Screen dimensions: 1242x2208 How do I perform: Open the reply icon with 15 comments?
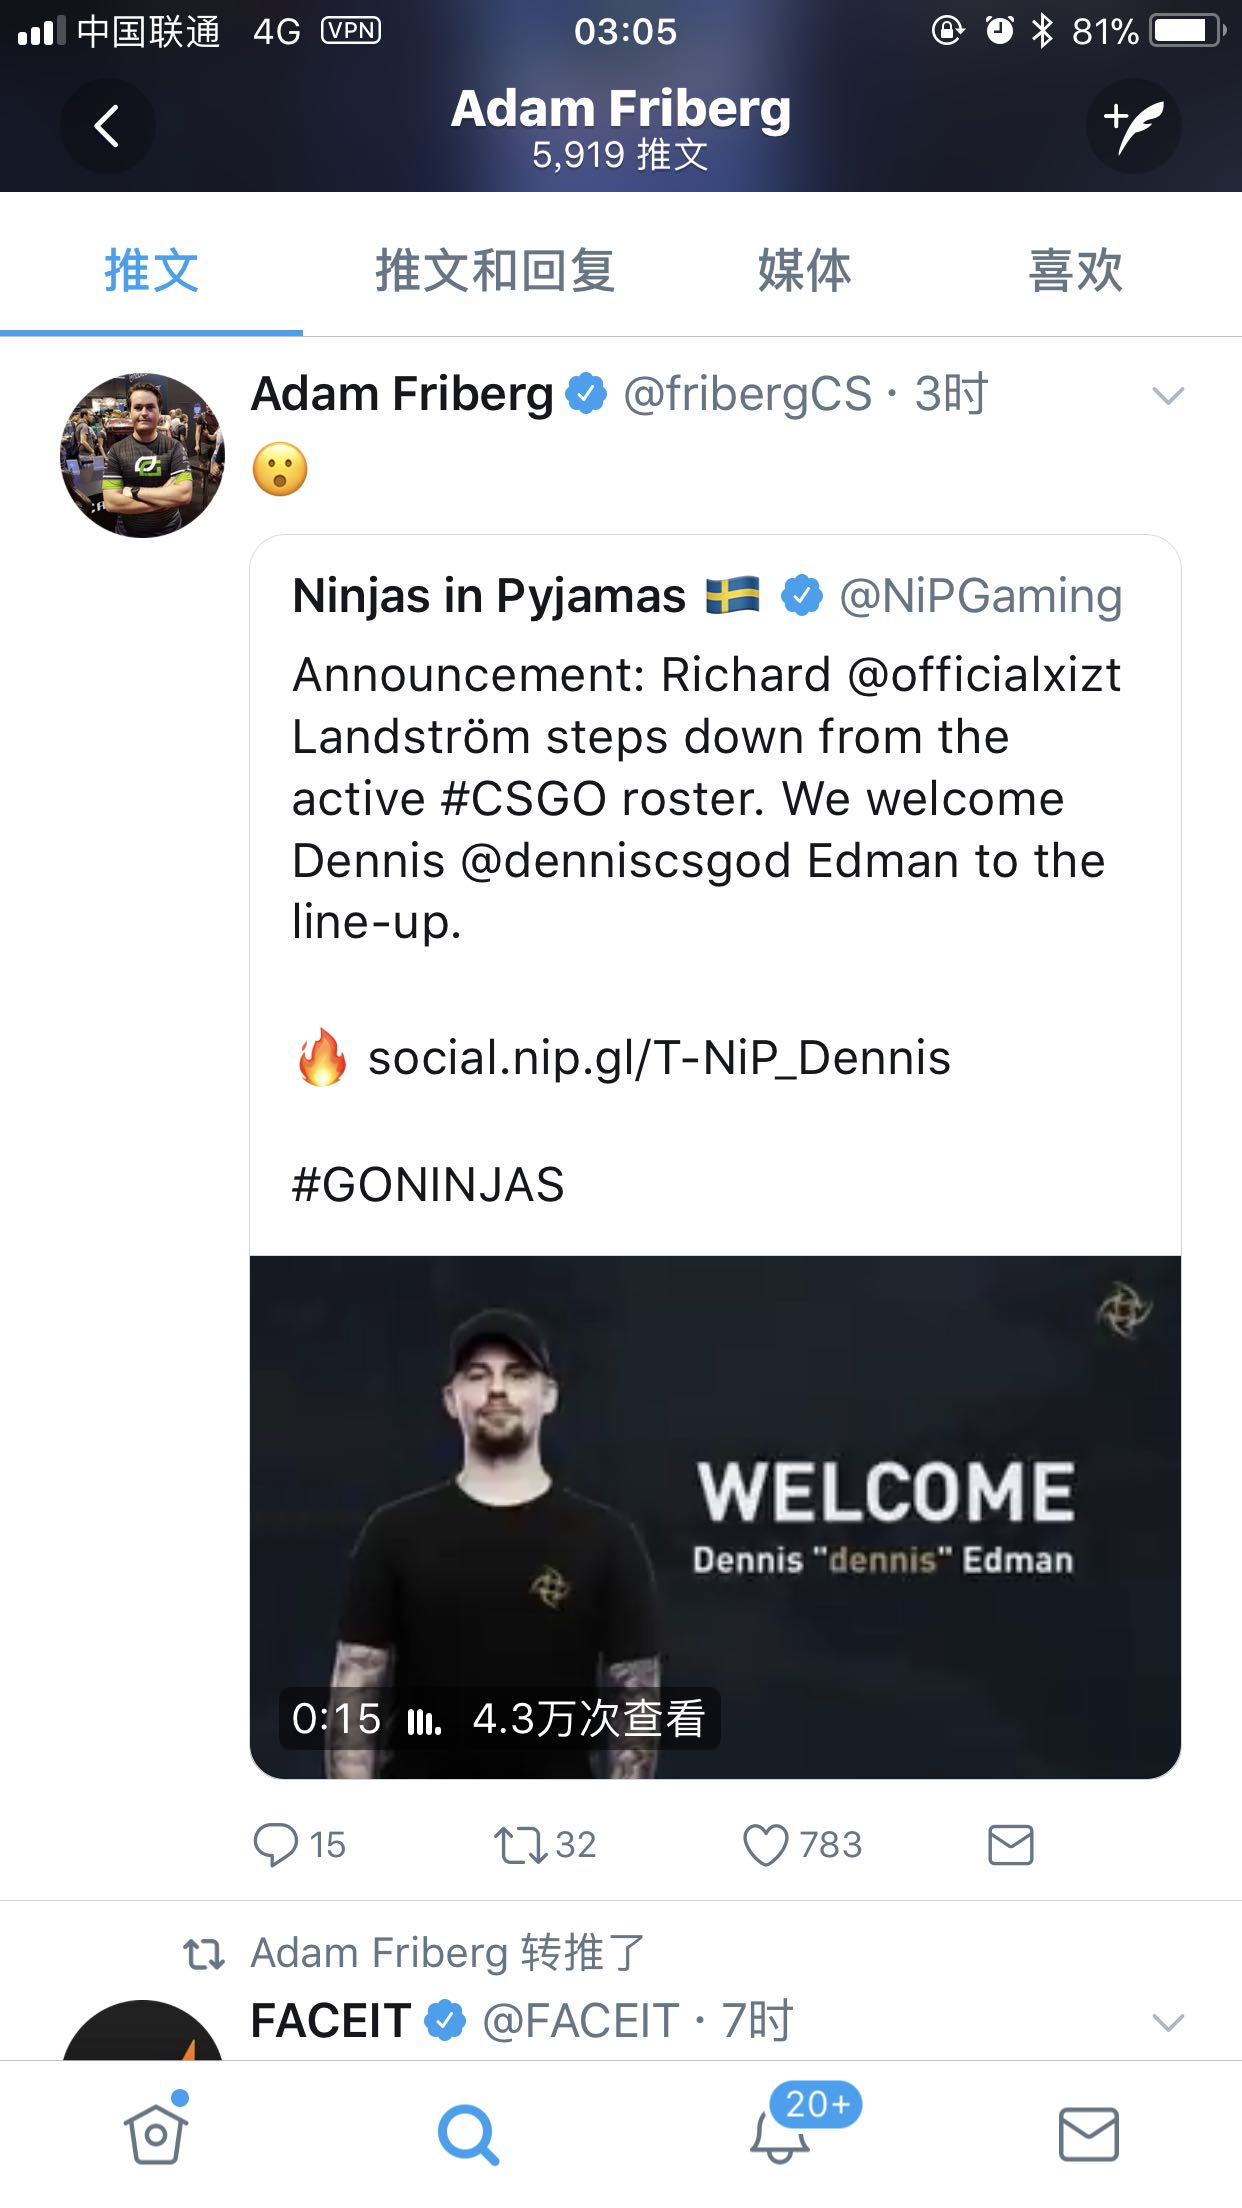tap(276, 1845)
